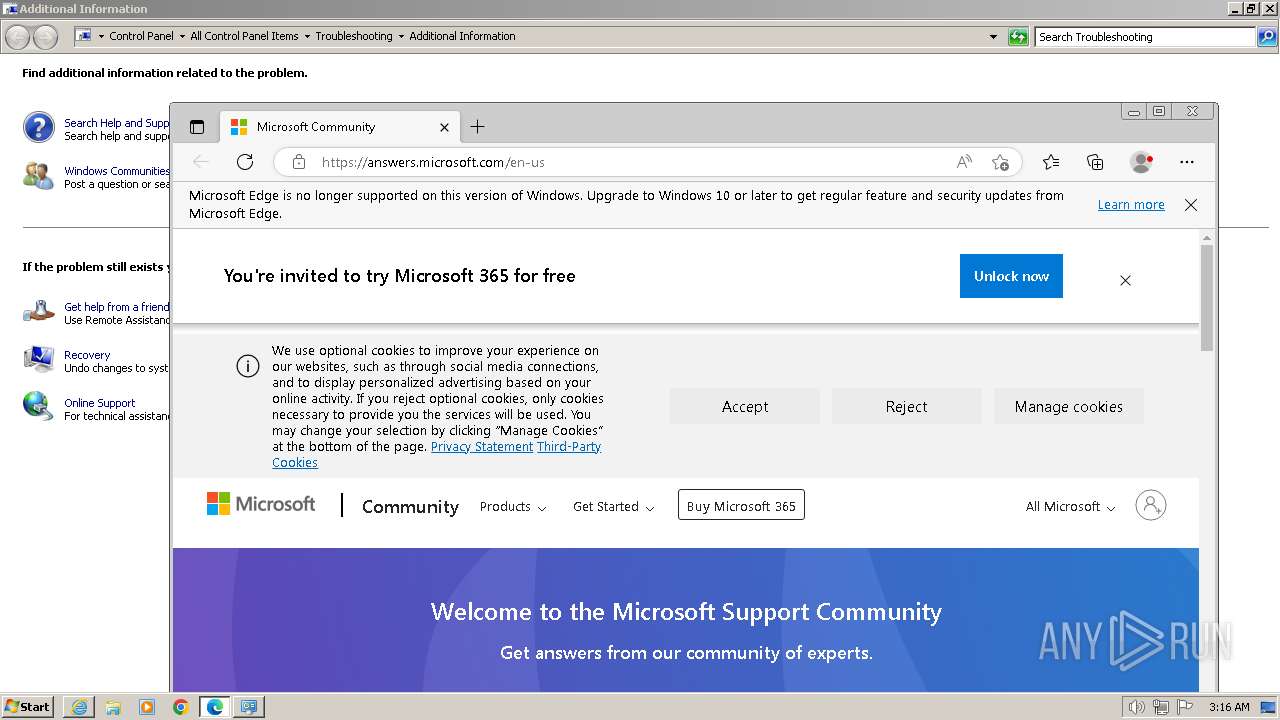Launch Google Chrome from taskbar

point(180,707)
